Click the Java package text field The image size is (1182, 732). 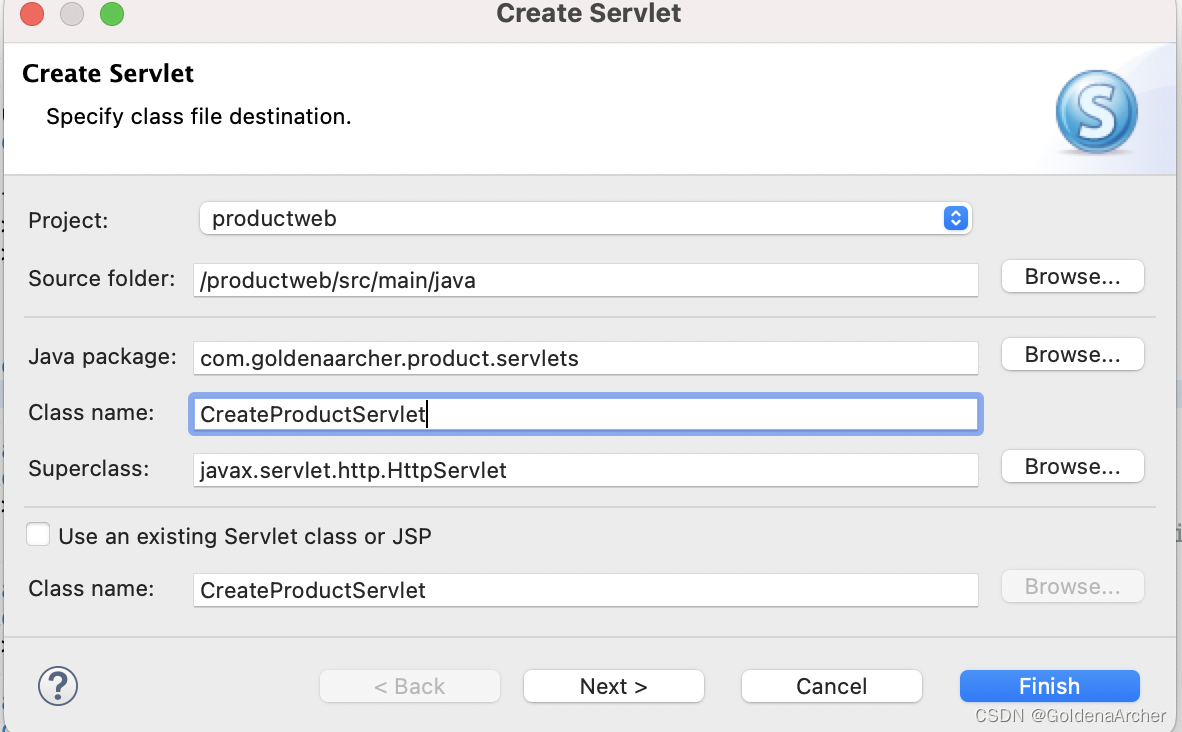point(586,358)
